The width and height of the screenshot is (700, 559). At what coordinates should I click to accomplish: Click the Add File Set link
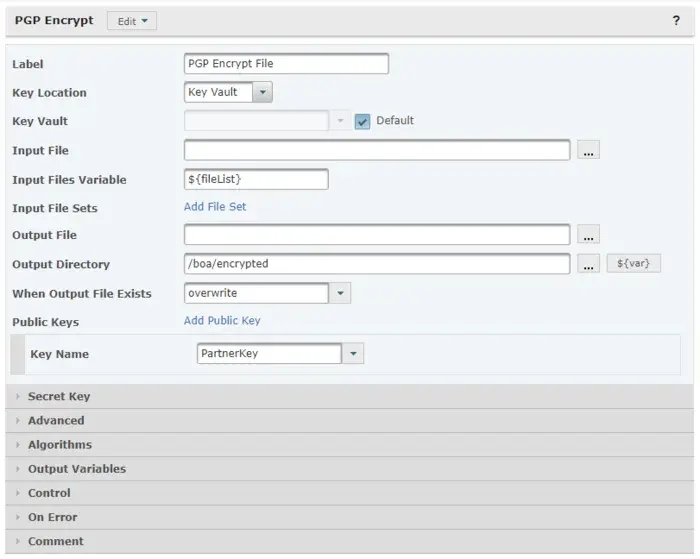point(215,207)
